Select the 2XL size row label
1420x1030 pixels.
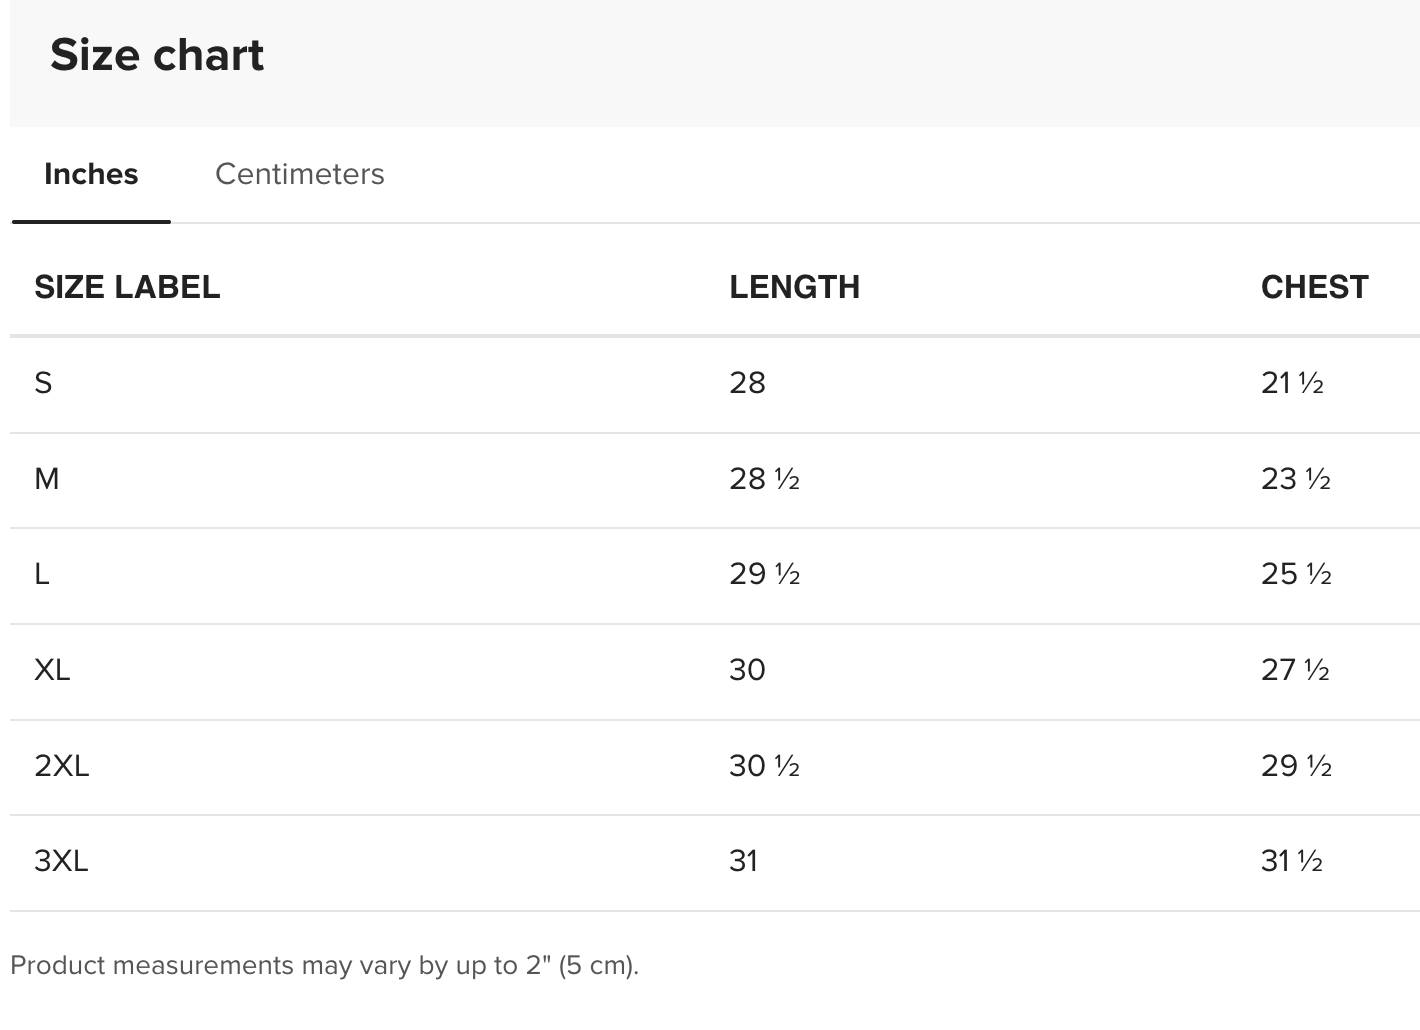pos(62,766)
